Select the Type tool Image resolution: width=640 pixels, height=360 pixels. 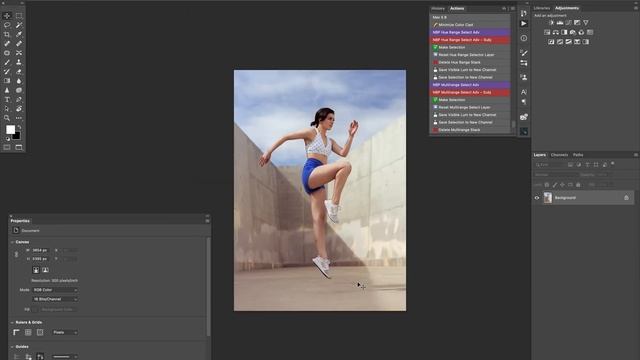pos(7,100)
